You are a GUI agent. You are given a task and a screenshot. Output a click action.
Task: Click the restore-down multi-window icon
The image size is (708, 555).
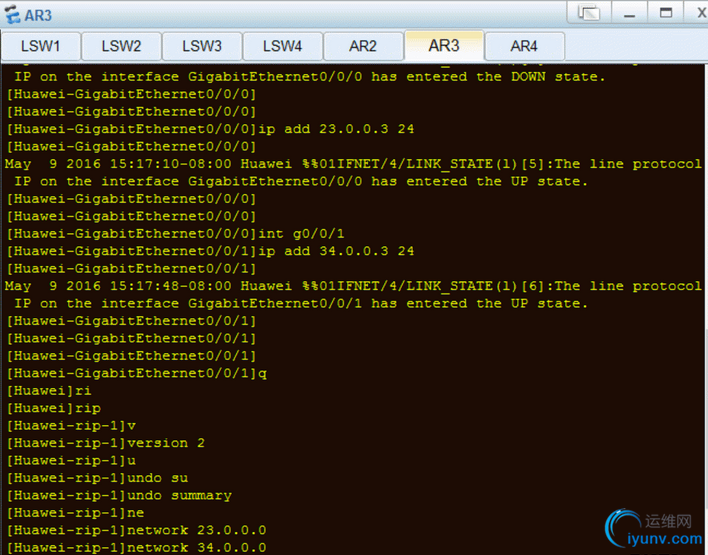tap(589, 12)
